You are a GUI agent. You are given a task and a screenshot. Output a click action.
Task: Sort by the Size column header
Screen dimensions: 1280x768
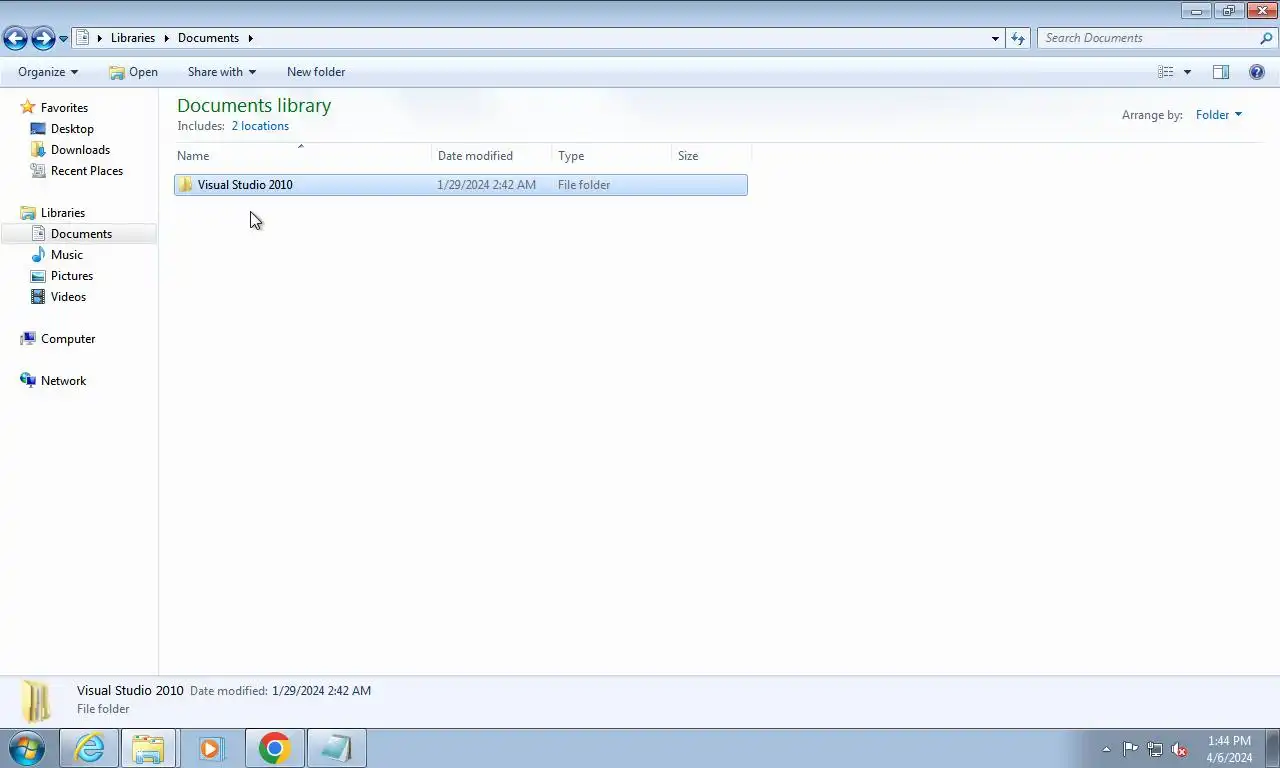[x=711, y=155]
